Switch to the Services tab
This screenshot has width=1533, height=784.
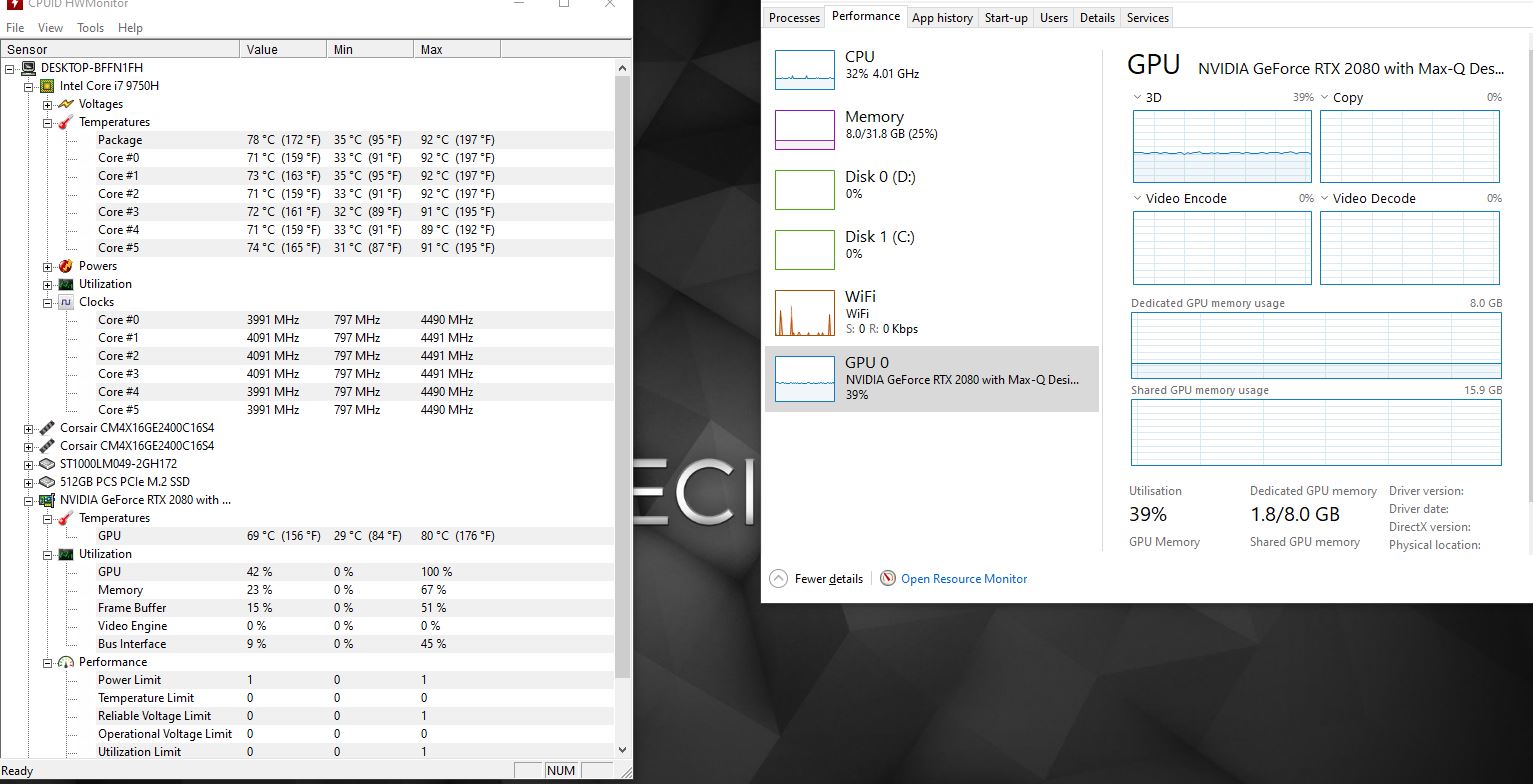1147,18
